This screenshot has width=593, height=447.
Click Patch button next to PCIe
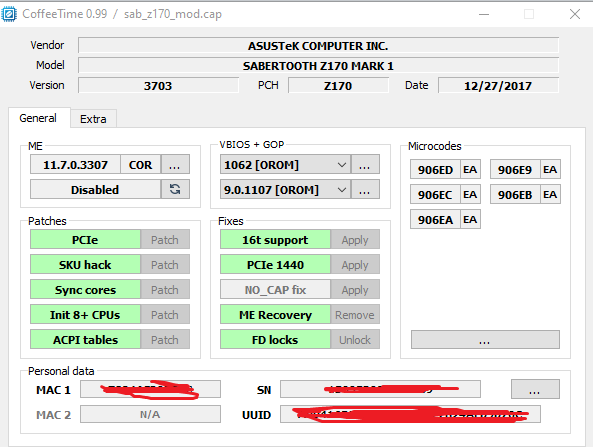tap(165, 239)
